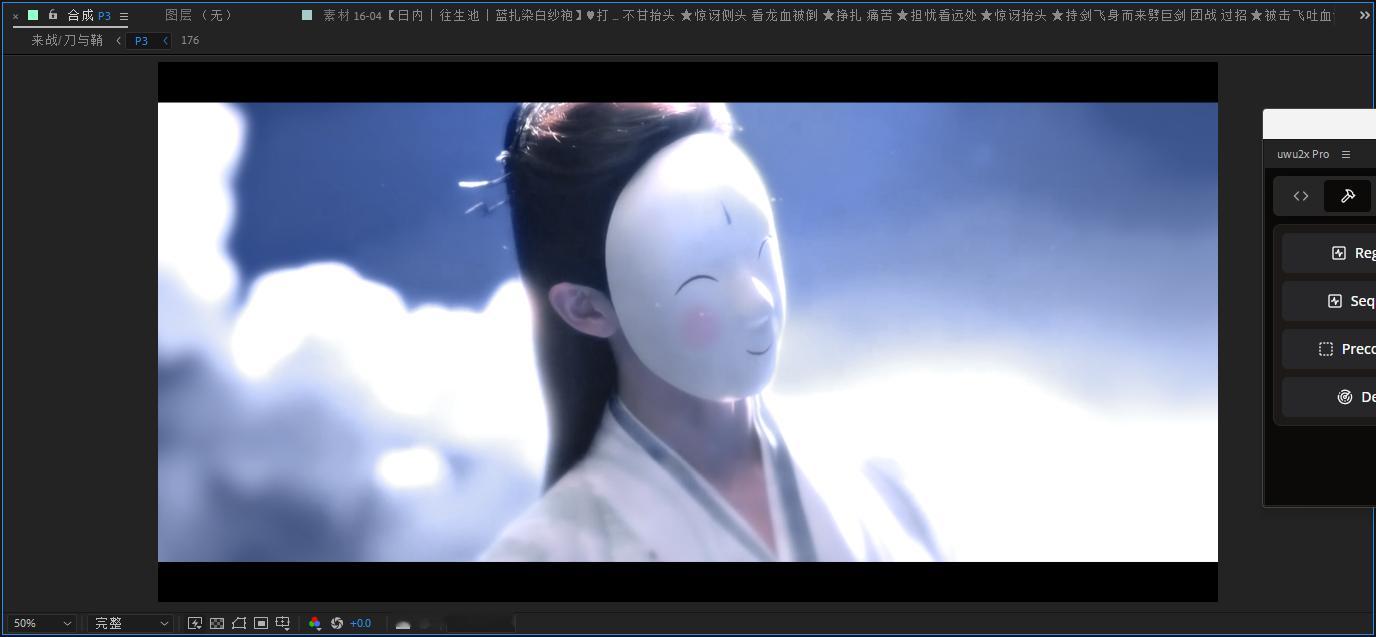The width and height of the screenshot is (1376, 637).
Task: Switch to the 图层 (无) tab
Action: 198,15
